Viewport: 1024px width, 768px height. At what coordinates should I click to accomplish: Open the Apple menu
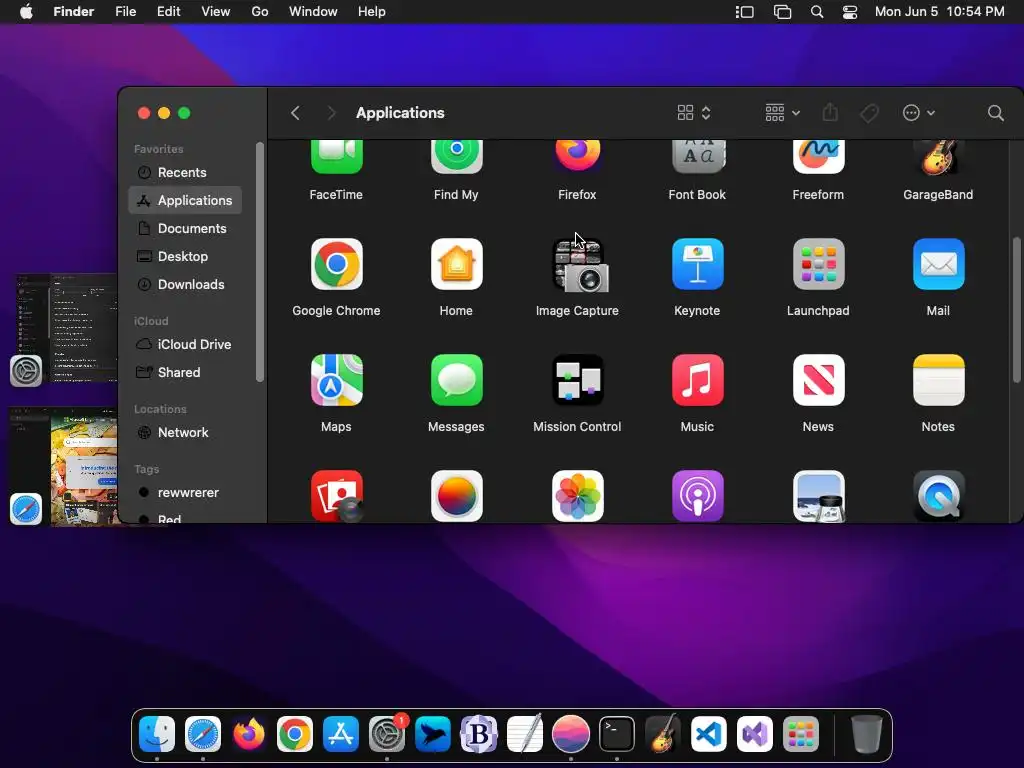(x=26, y=12)
